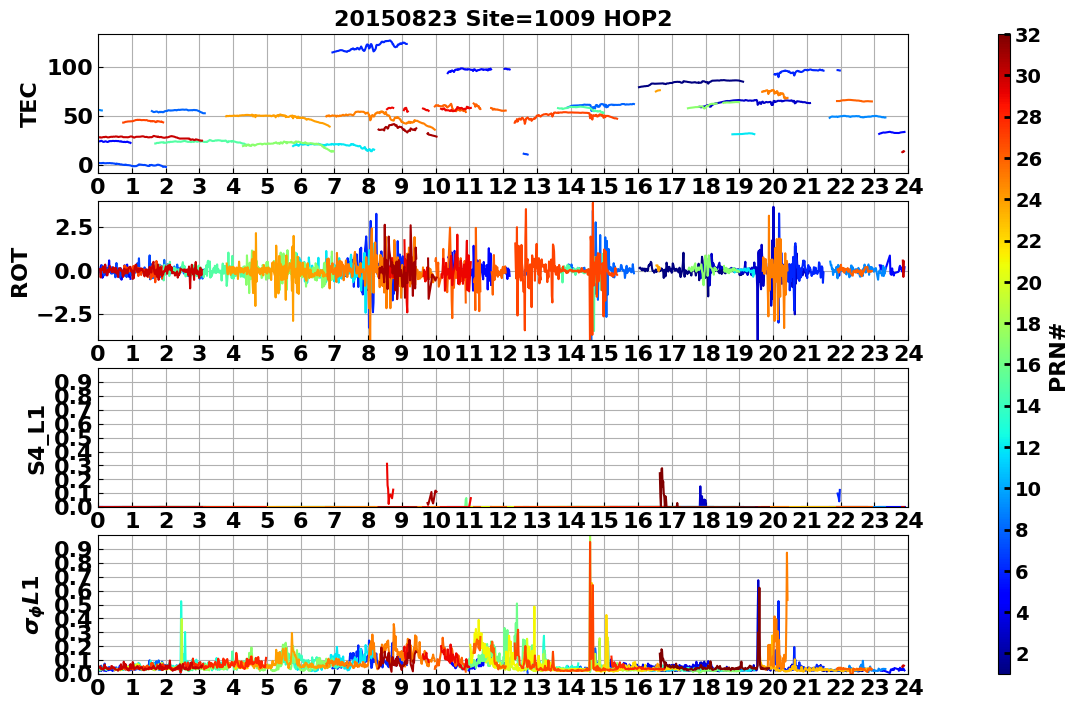Image resolution: width=1077 pixels, height=709 pixels.
Task: Click x-axis tick '12' under the TEC panel
Action: point(503,186)
